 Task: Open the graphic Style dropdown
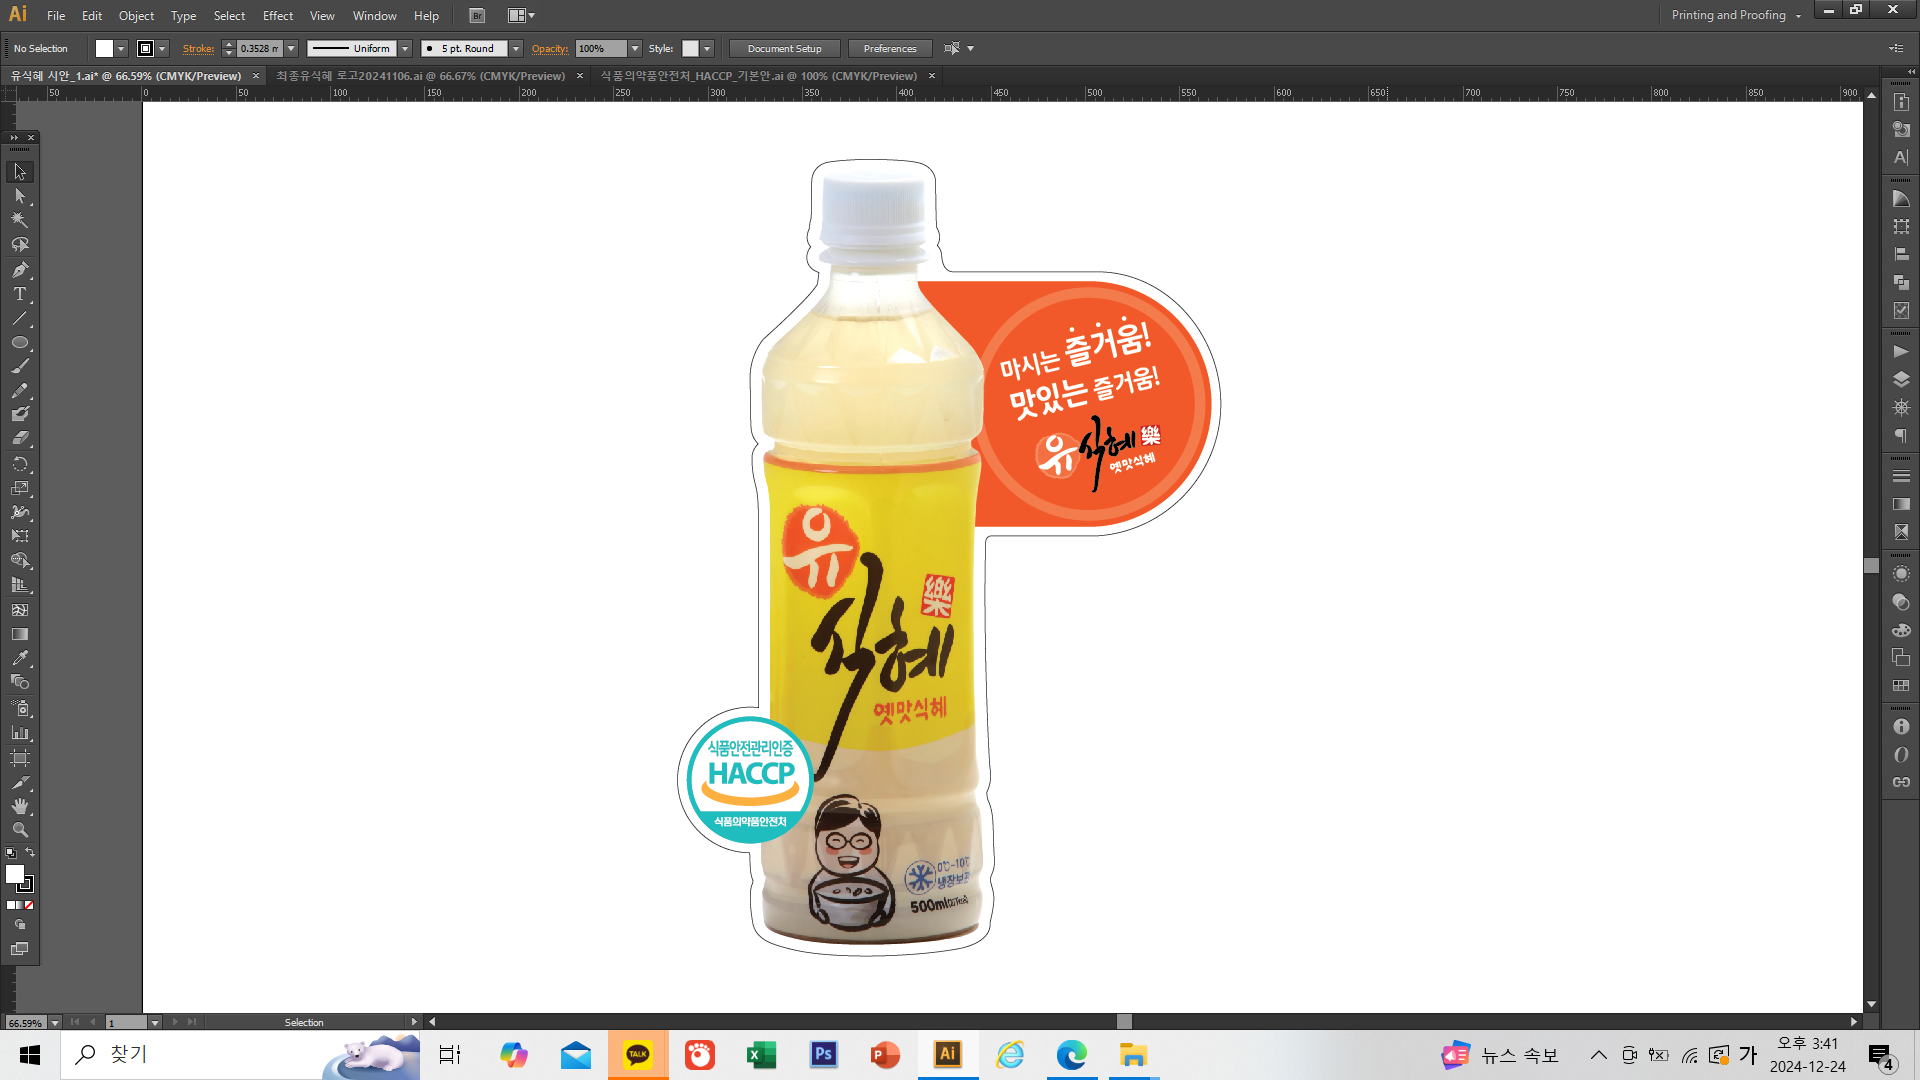click(x=707, y=49)
